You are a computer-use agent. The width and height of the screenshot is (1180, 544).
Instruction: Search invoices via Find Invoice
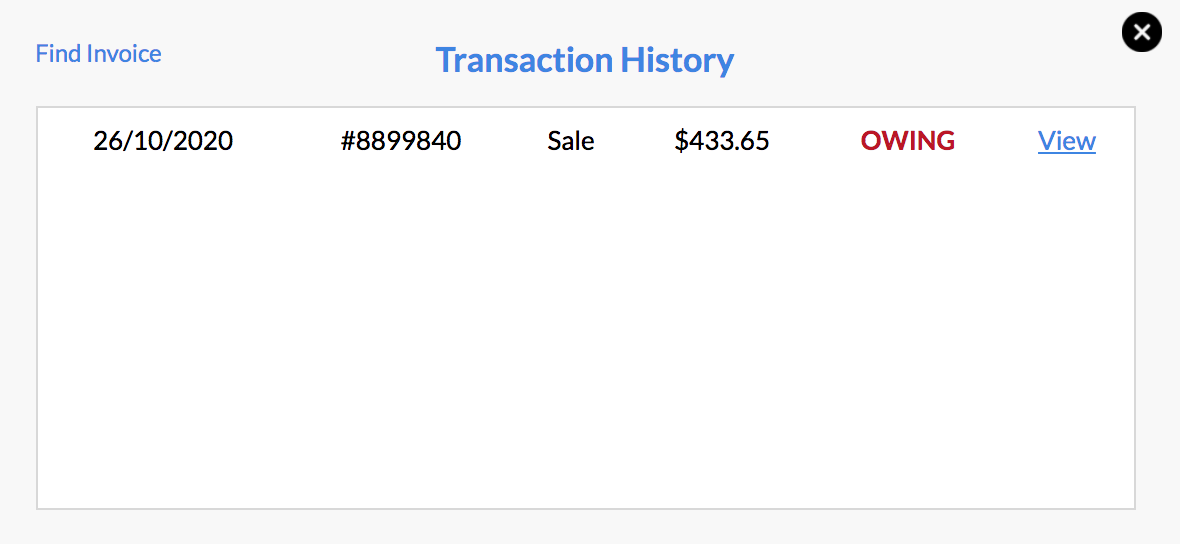(x=99, y=54)
